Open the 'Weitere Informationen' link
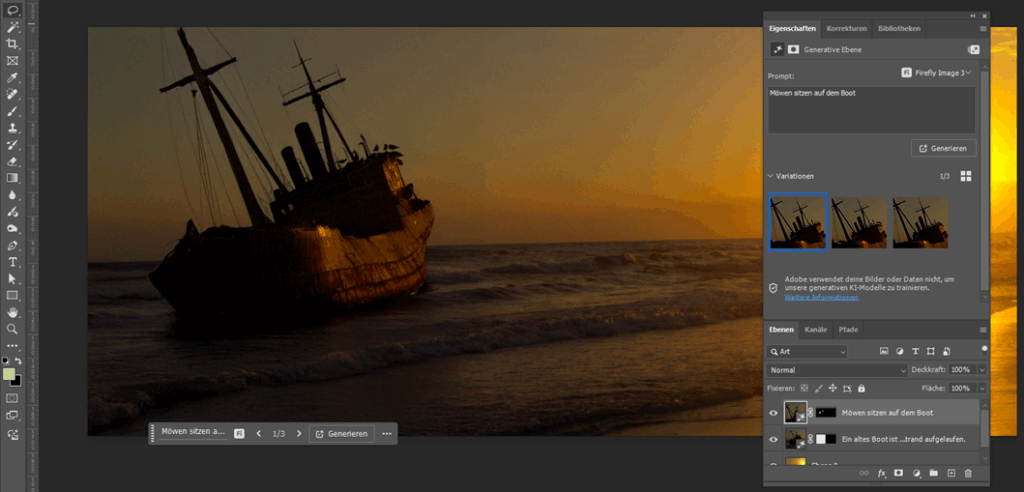 coord(822,297)
